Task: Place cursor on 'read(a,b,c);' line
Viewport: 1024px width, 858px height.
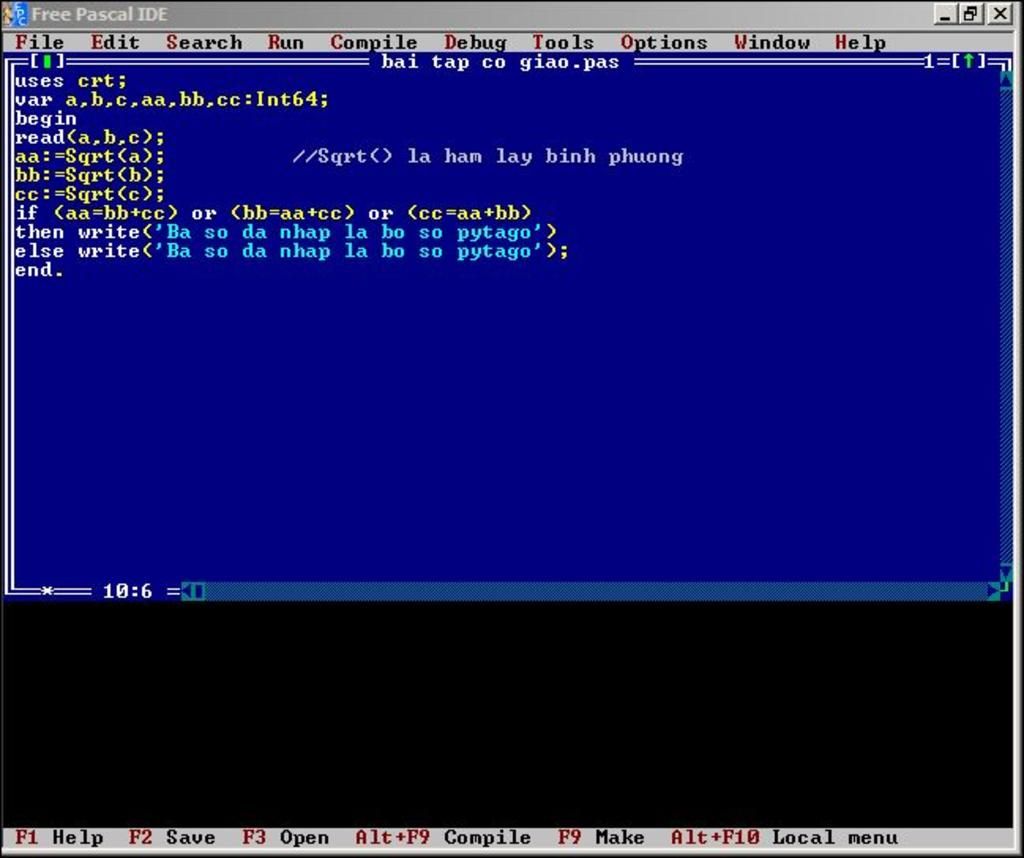Action: pos(89,138)
